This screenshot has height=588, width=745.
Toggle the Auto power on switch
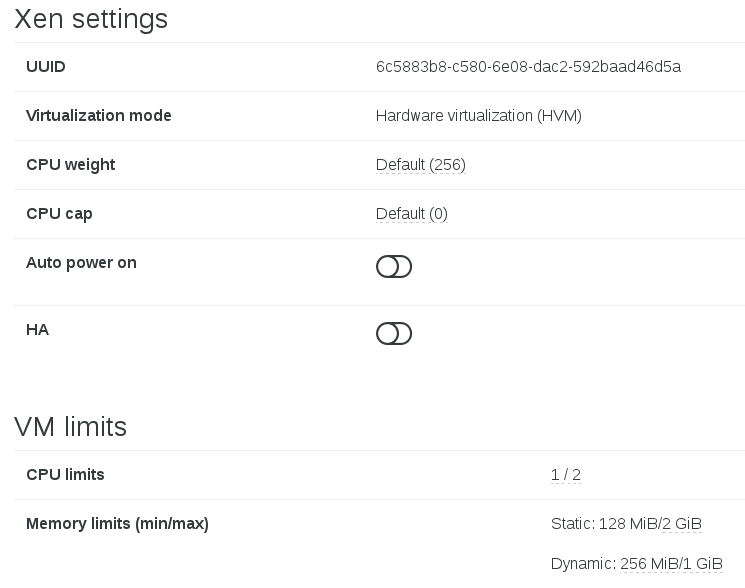click(x=394, y=266)
